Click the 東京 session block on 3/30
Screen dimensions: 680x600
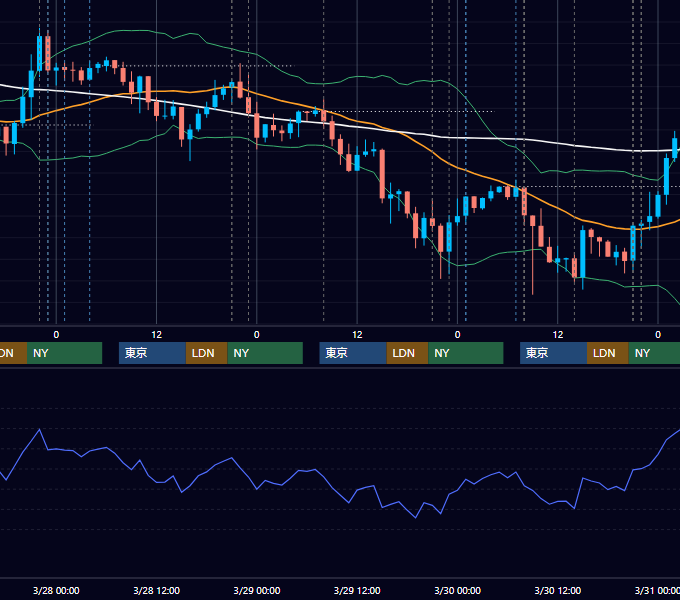pos(553,353)
